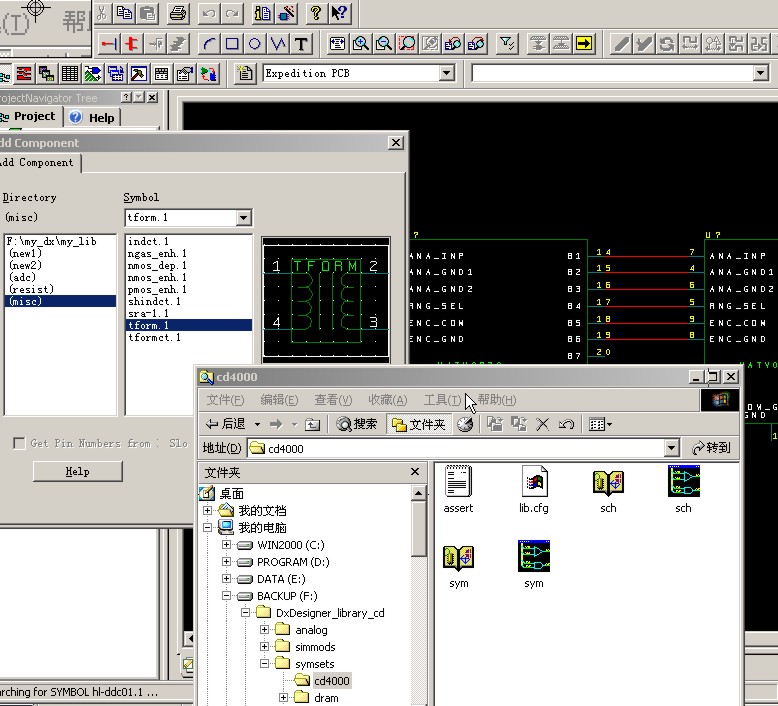Click the Print icon in the top toolbar
Viewport: 778px width, 706px height.
coord(177,13)
